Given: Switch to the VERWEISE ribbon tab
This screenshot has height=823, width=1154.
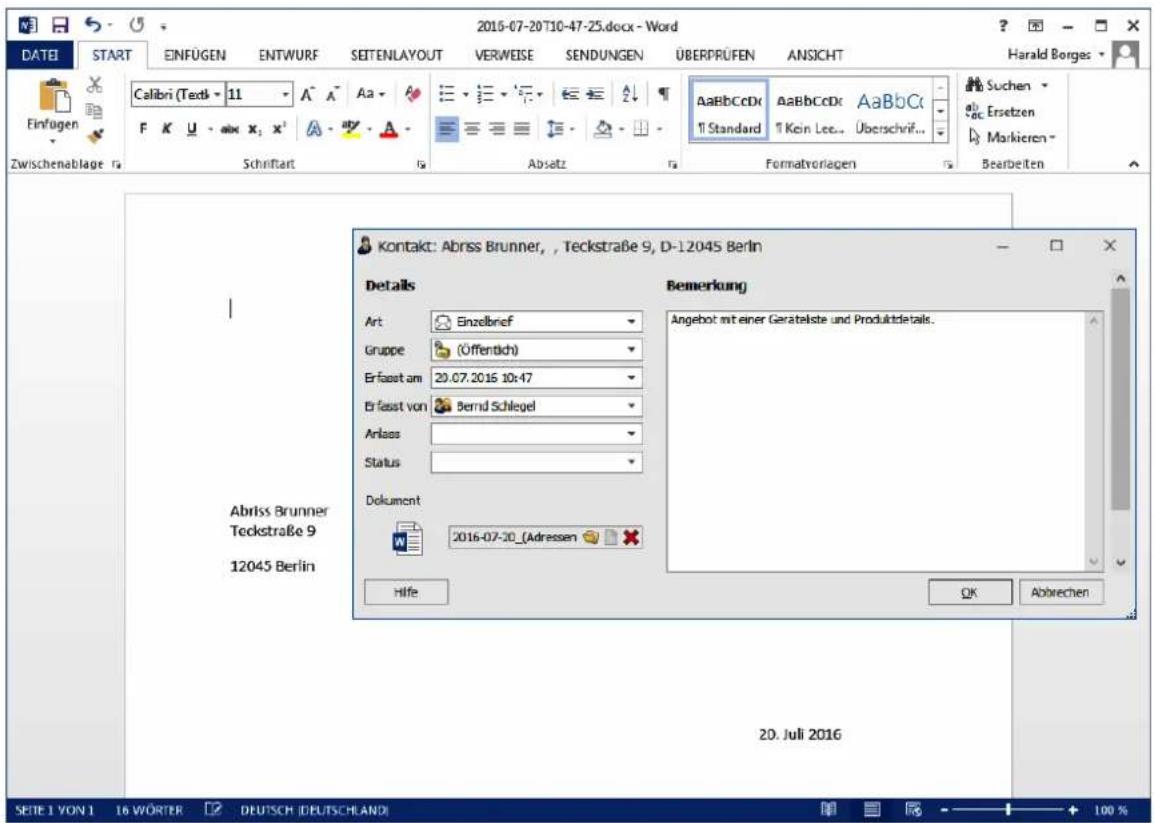Looking at the screenshot, I should (x=503, y=55).
